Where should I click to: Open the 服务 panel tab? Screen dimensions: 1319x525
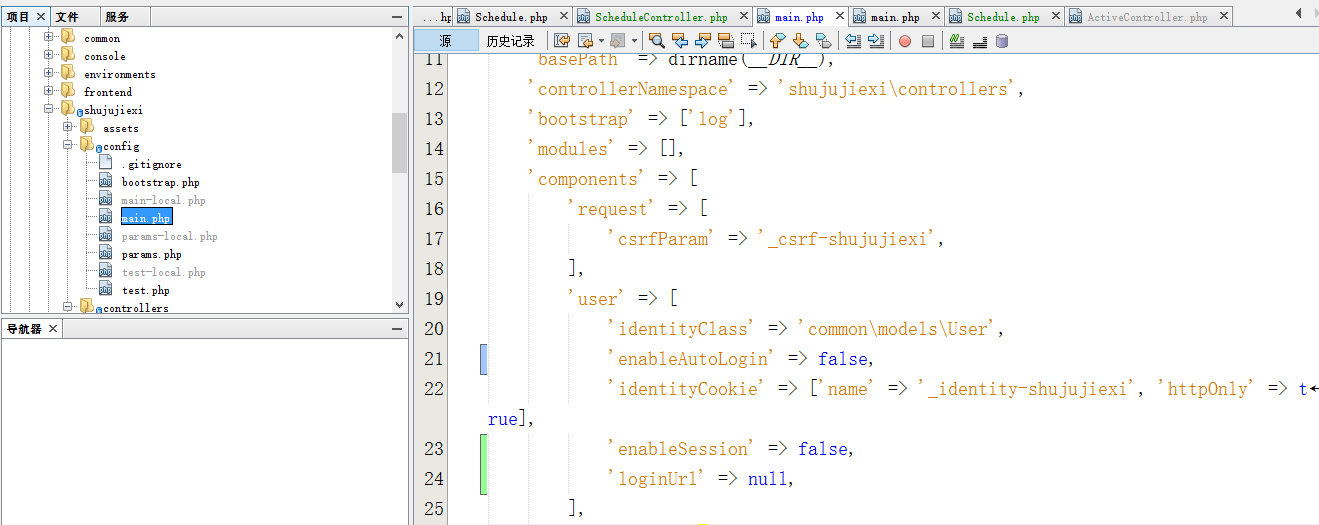(117, 17)
